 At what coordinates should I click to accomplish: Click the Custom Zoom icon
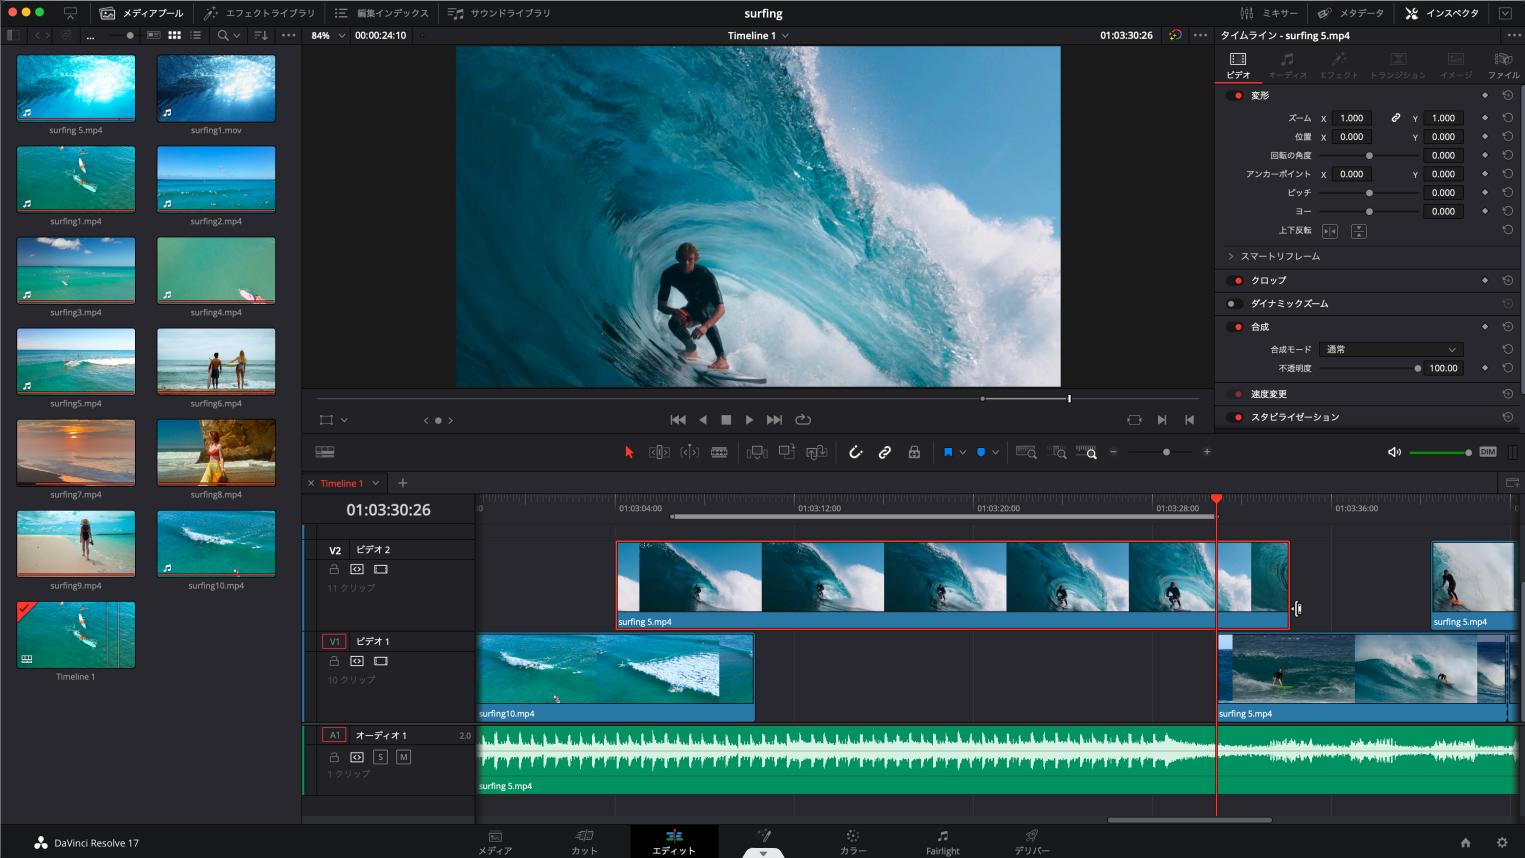1087,452
